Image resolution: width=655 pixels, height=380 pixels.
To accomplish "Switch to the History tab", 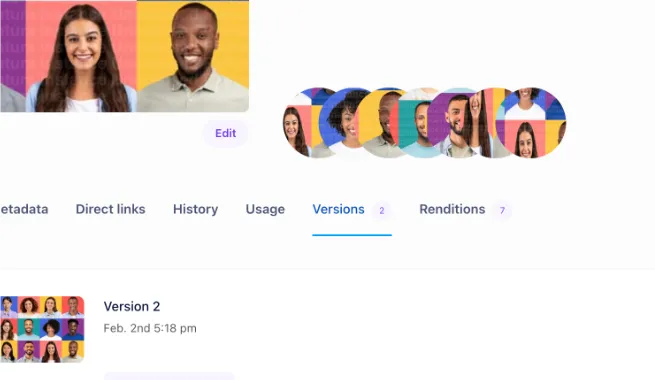I will point(195,209).
